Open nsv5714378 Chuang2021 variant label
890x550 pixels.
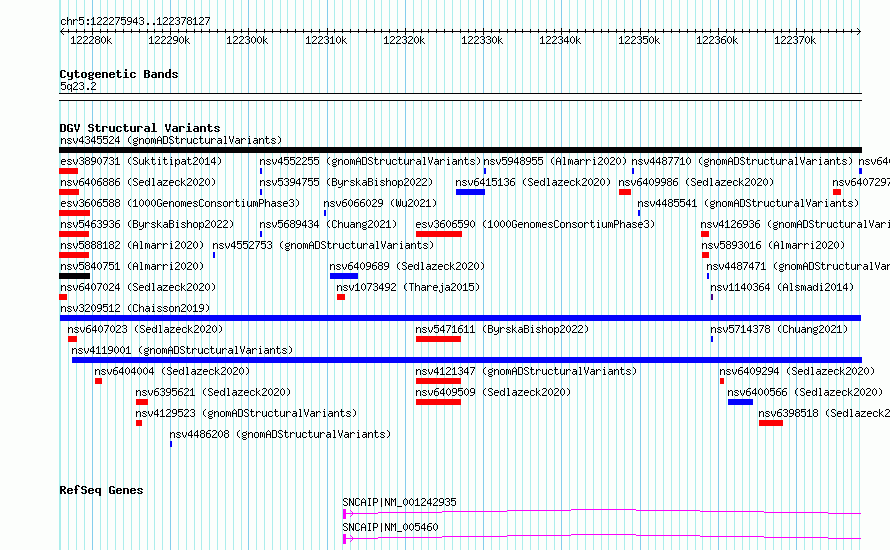click(x=779, y=329)
